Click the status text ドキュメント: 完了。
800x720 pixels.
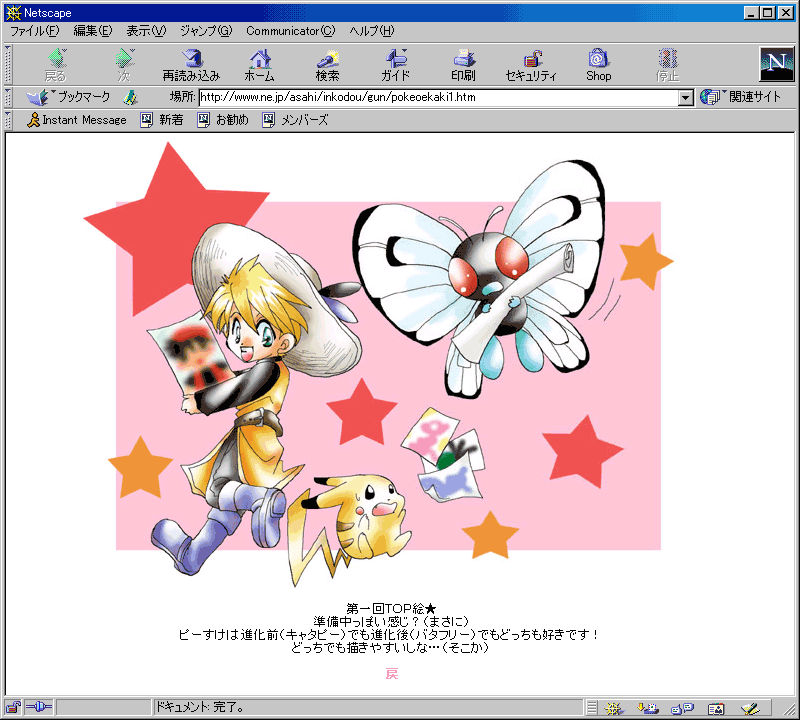pyautogui.click(x=200, y=707)
